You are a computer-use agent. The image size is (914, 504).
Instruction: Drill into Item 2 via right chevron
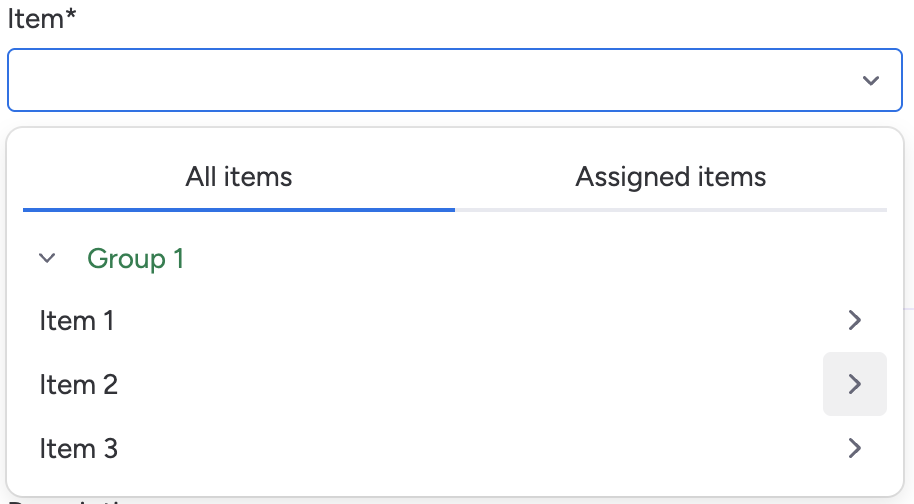[x=854, y=384]
